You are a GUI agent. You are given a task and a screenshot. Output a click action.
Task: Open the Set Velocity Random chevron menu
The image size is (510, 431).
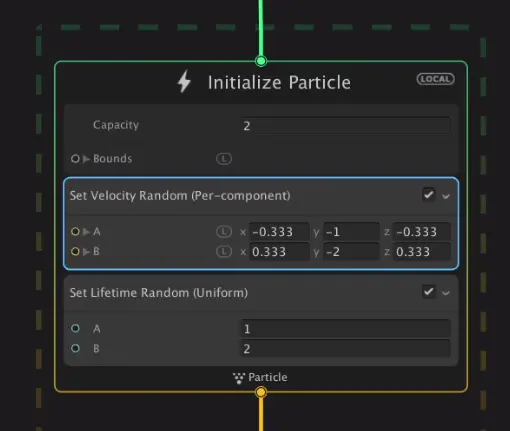tap(446, 196)
